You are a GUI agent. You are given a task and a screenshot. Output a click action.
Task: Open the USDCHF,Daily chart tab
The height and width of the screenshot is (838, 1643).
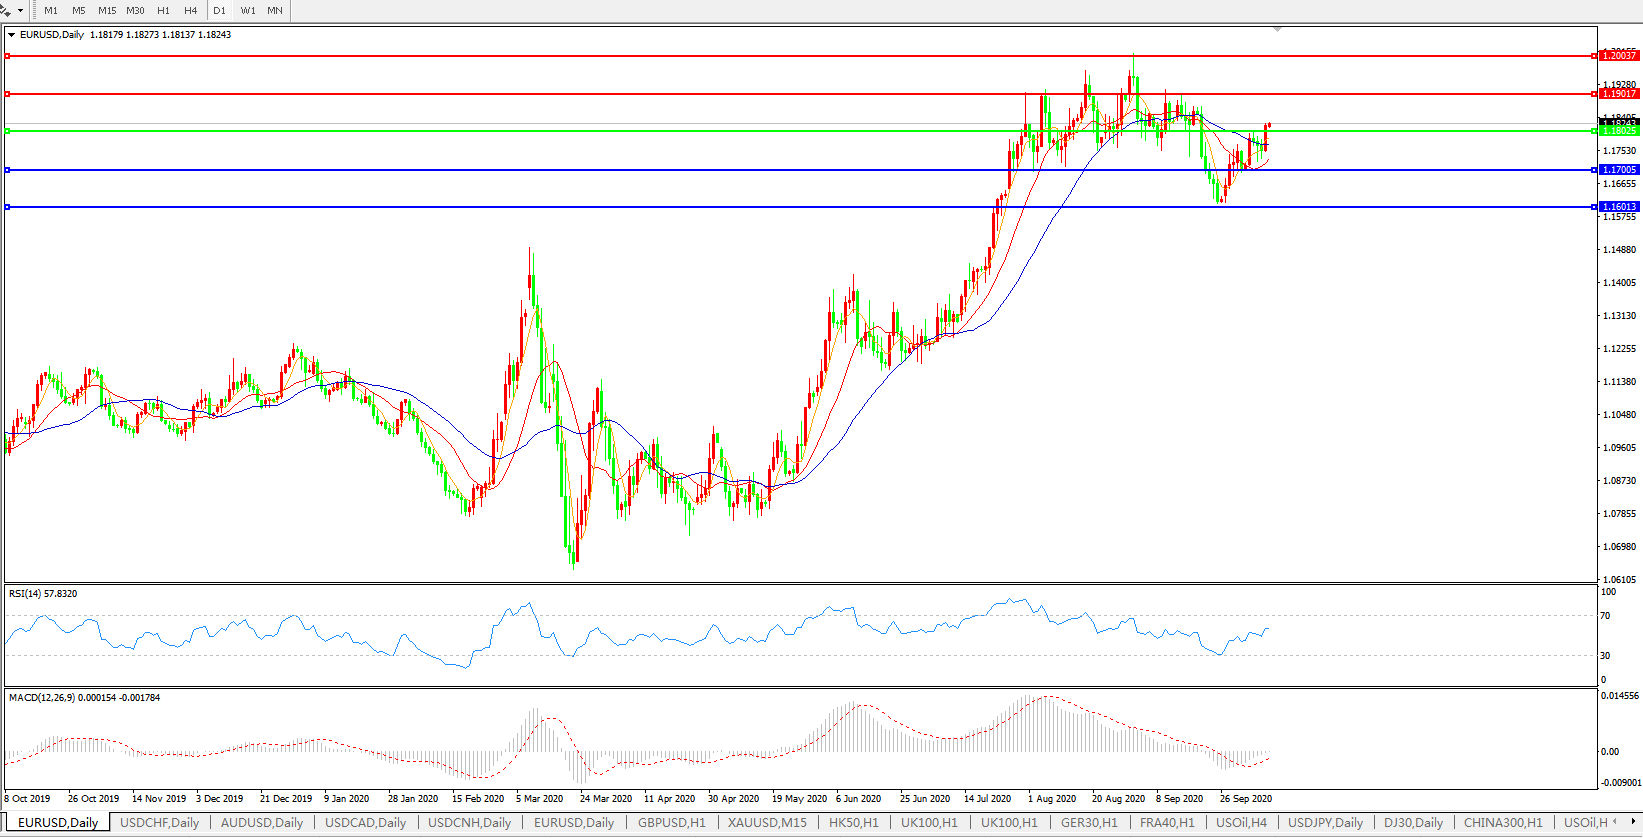click(159, 823)
